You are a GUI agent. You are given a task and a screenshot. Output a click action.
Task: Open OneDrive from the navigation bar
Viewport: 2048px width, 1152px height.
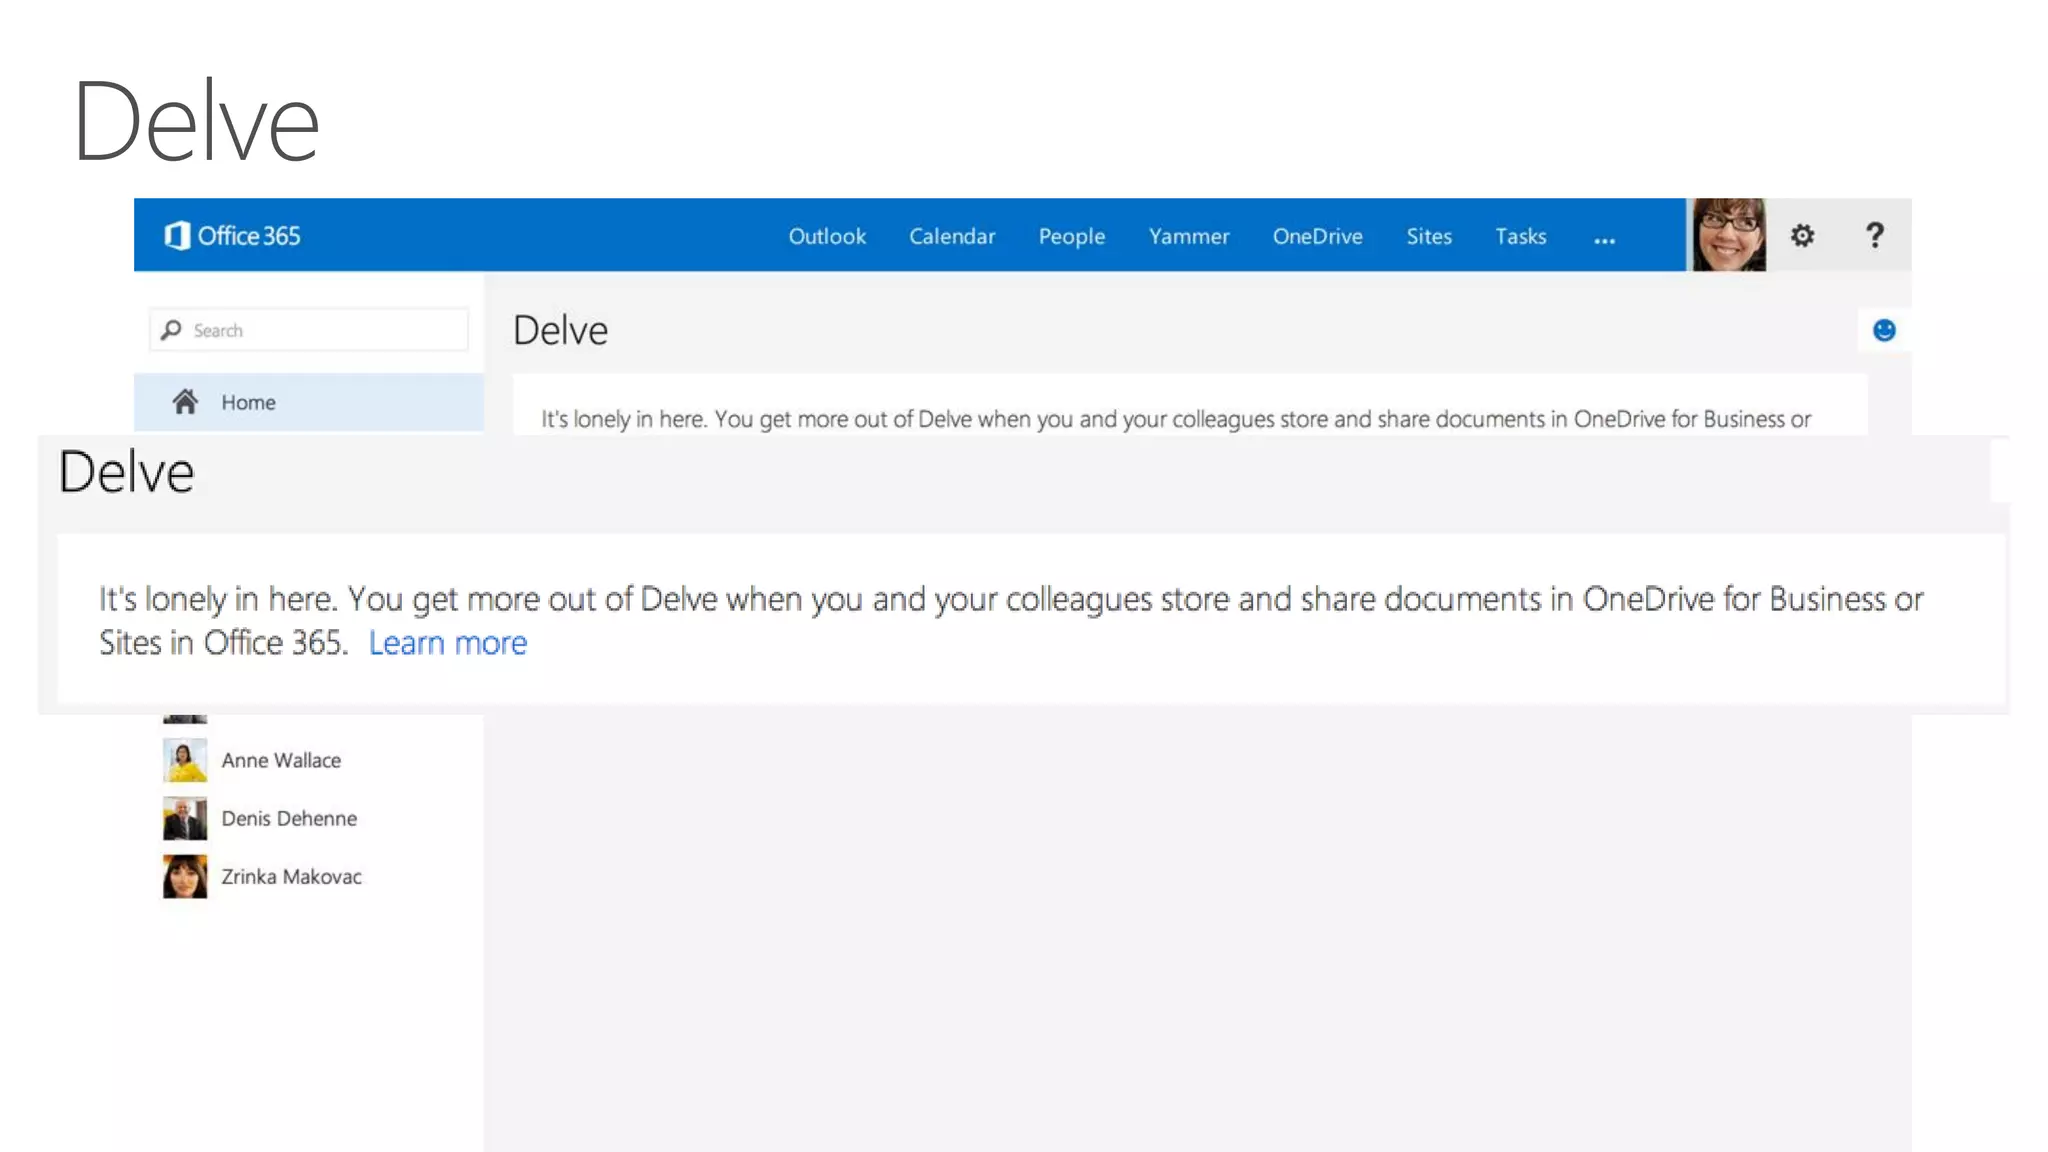(x=1317, y=237)
